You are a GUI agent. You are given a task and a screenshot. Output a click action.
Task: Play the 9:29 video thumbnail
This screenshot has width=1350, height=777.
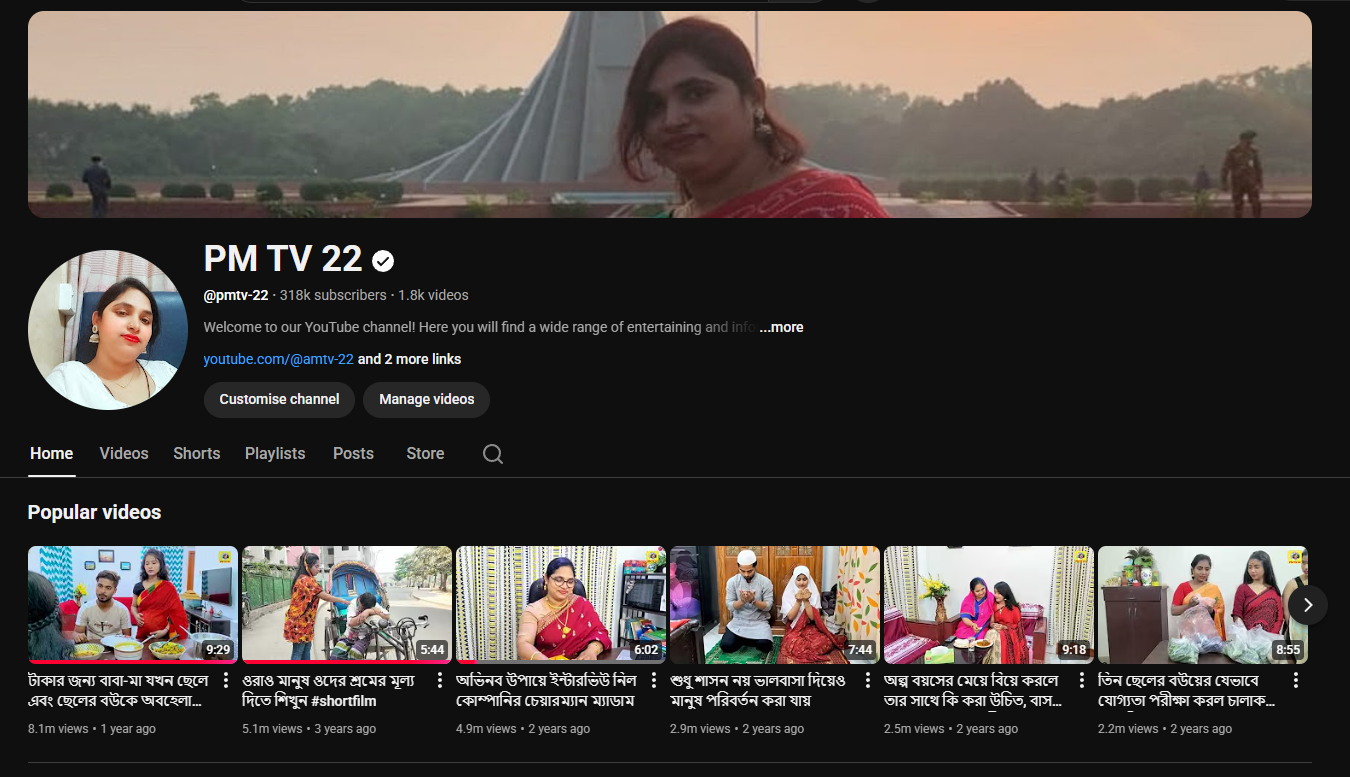pyautogui.click(x=132, y=604)
